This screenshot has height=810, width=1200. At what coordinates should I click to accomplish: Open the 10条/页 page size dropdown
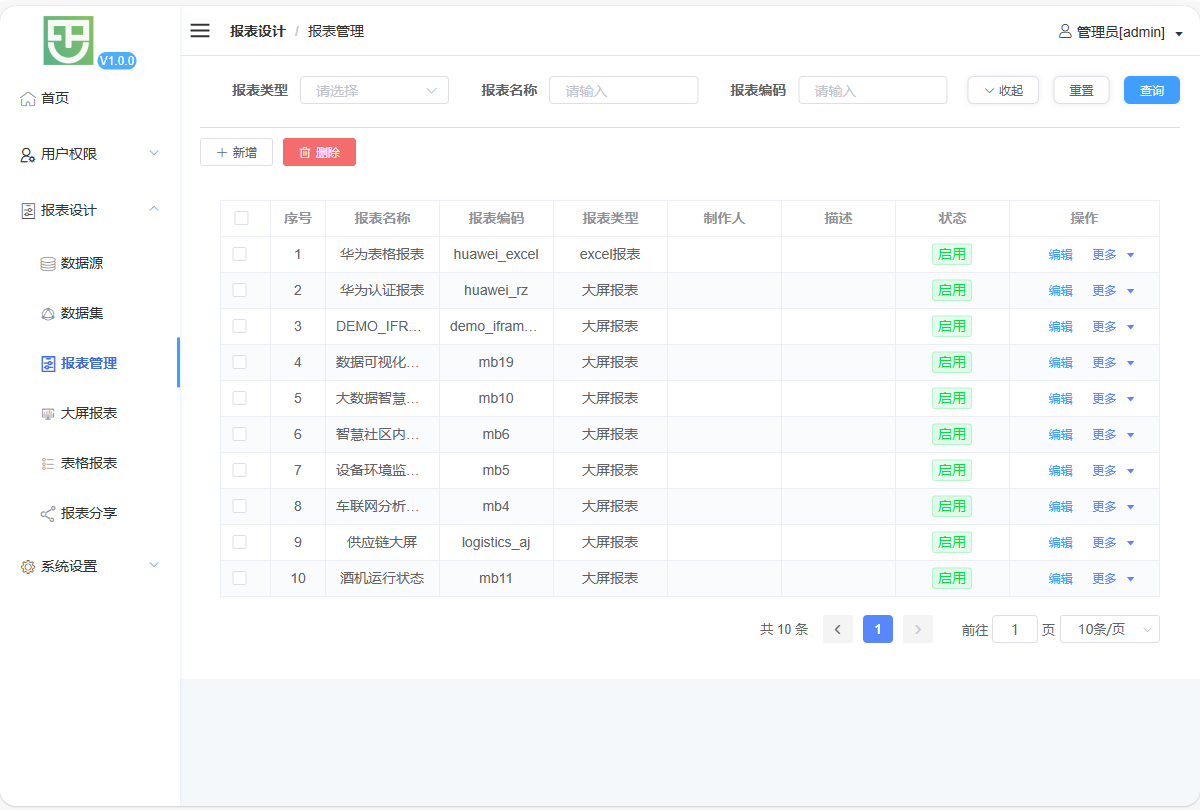tap(1109, 629)
